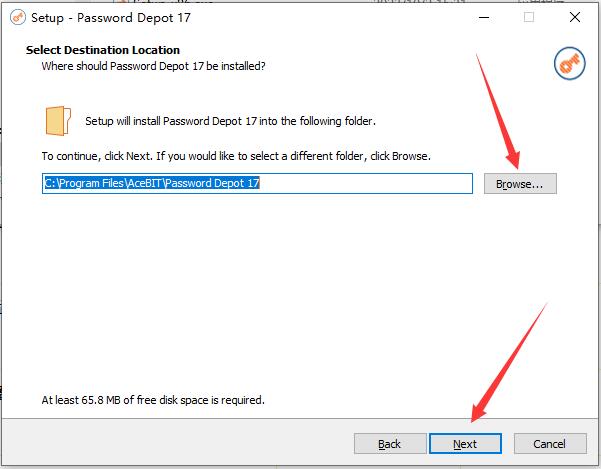
Task: Cancel the installation
Action: pyautogui.click(x=550, y=444)
